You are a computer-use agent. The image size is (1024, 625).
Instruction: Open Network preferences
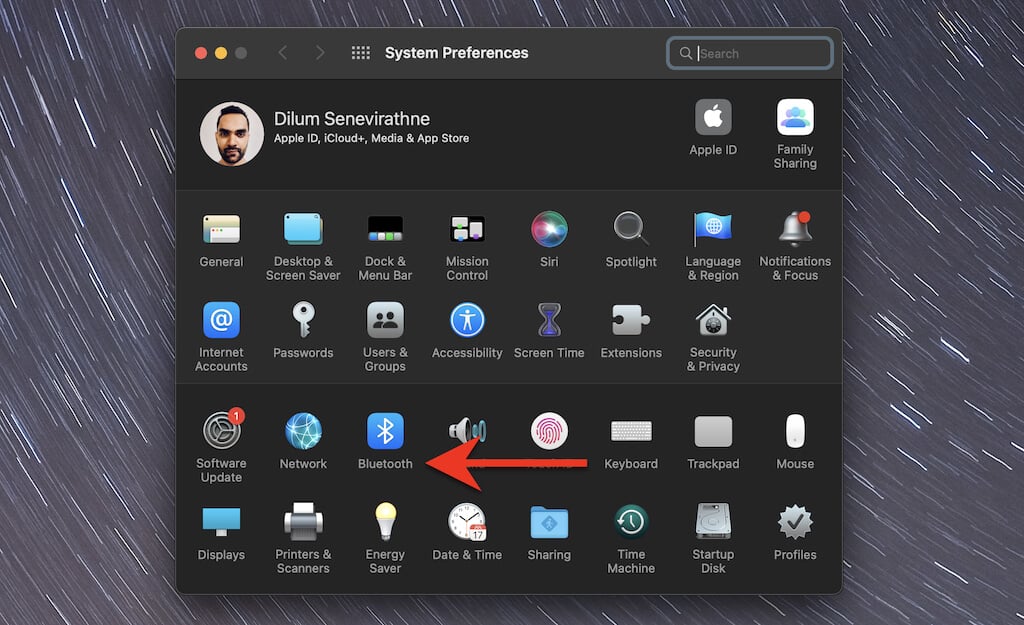[303, 431]
